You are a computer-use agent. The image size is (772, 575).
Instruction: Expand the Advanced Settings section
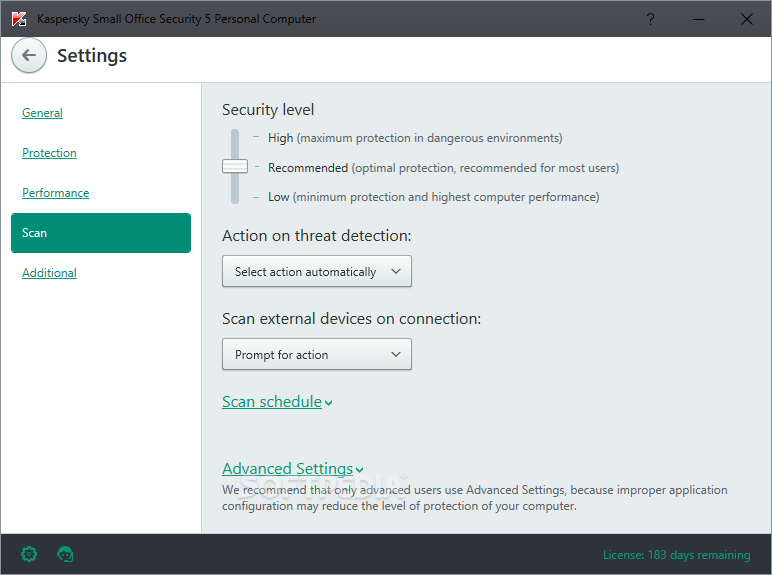coord(293,469)
